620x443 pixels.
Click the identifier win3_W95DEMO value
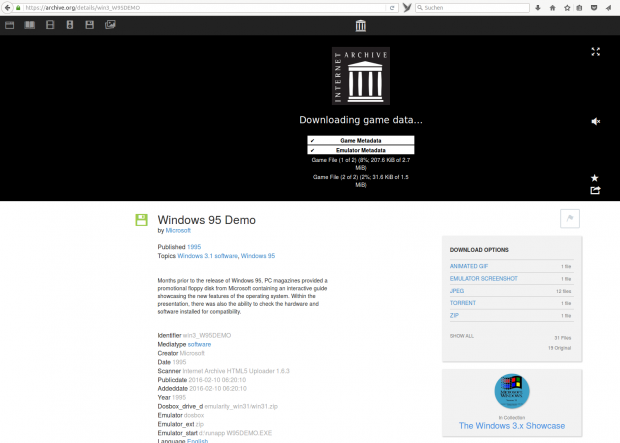tap(207, 335)
